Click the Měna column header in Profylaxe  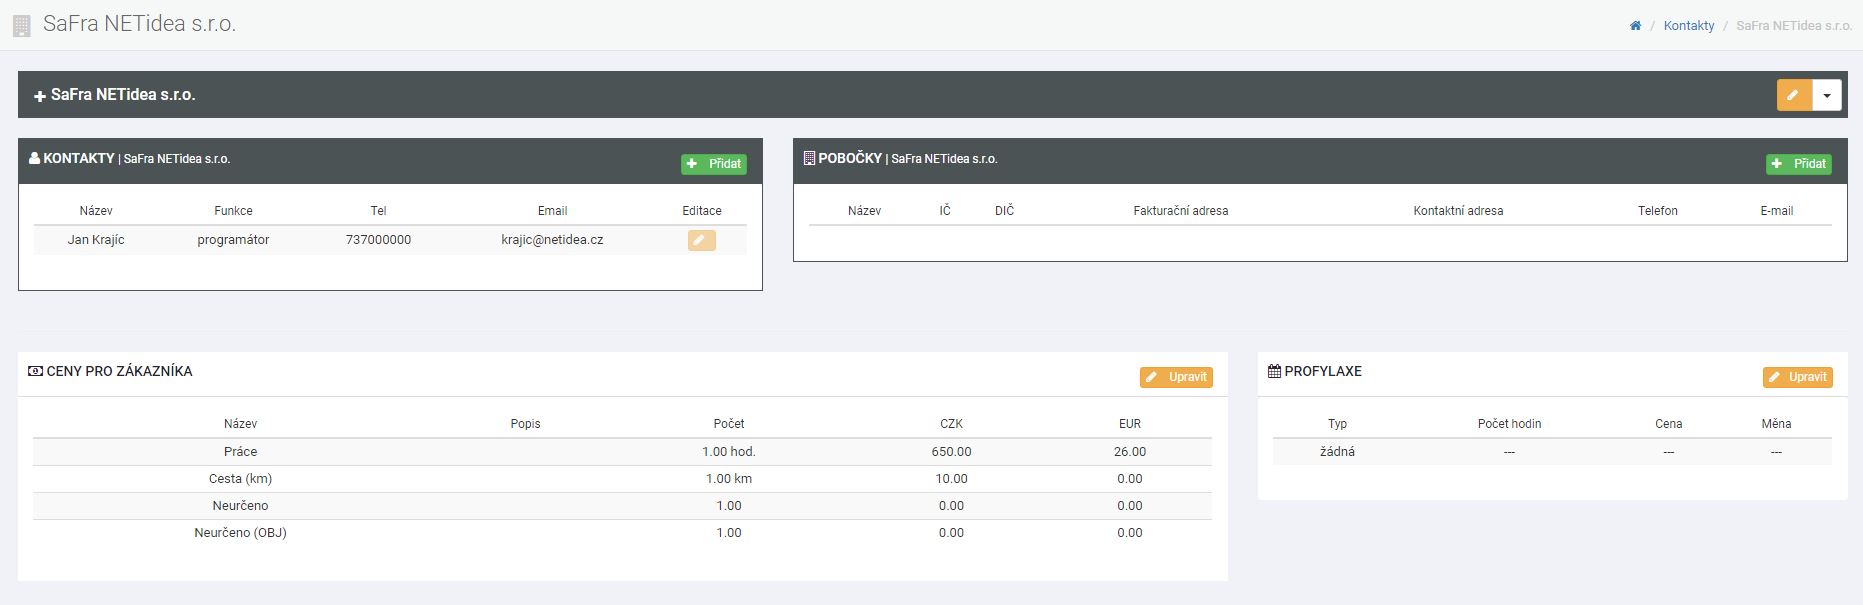click(x=1776, y=424)
